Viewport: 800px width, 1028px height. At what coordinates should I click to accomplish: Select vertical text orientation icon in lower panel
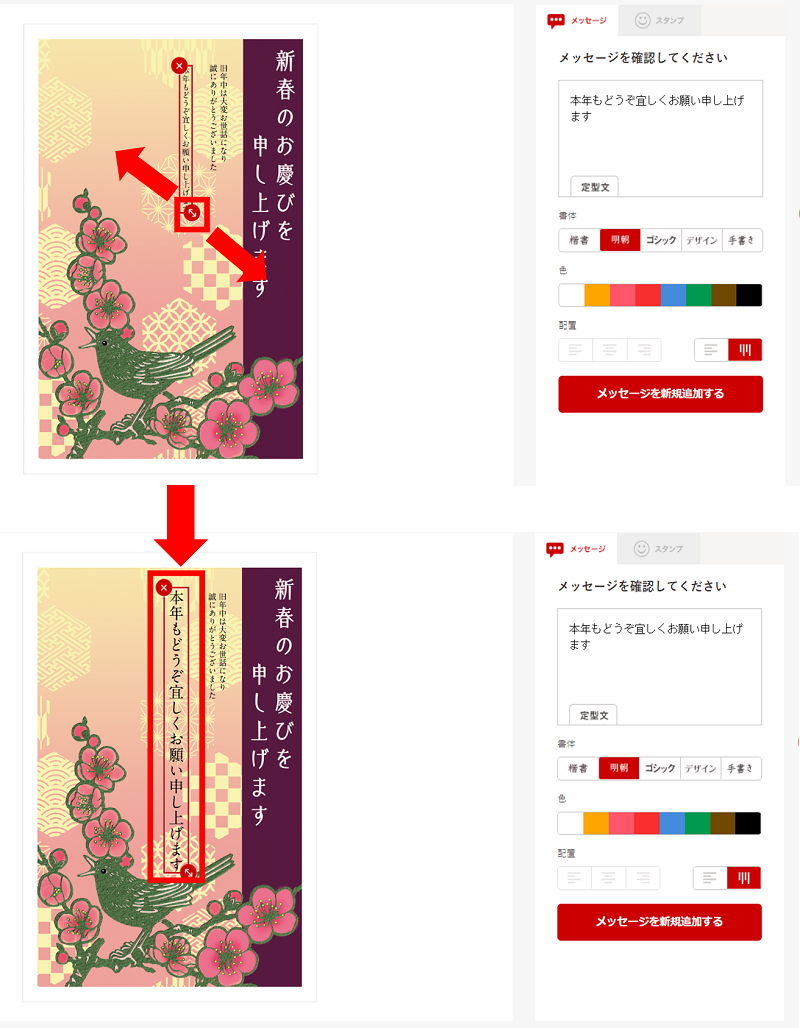pyautogui.click(x=744, y=878)
